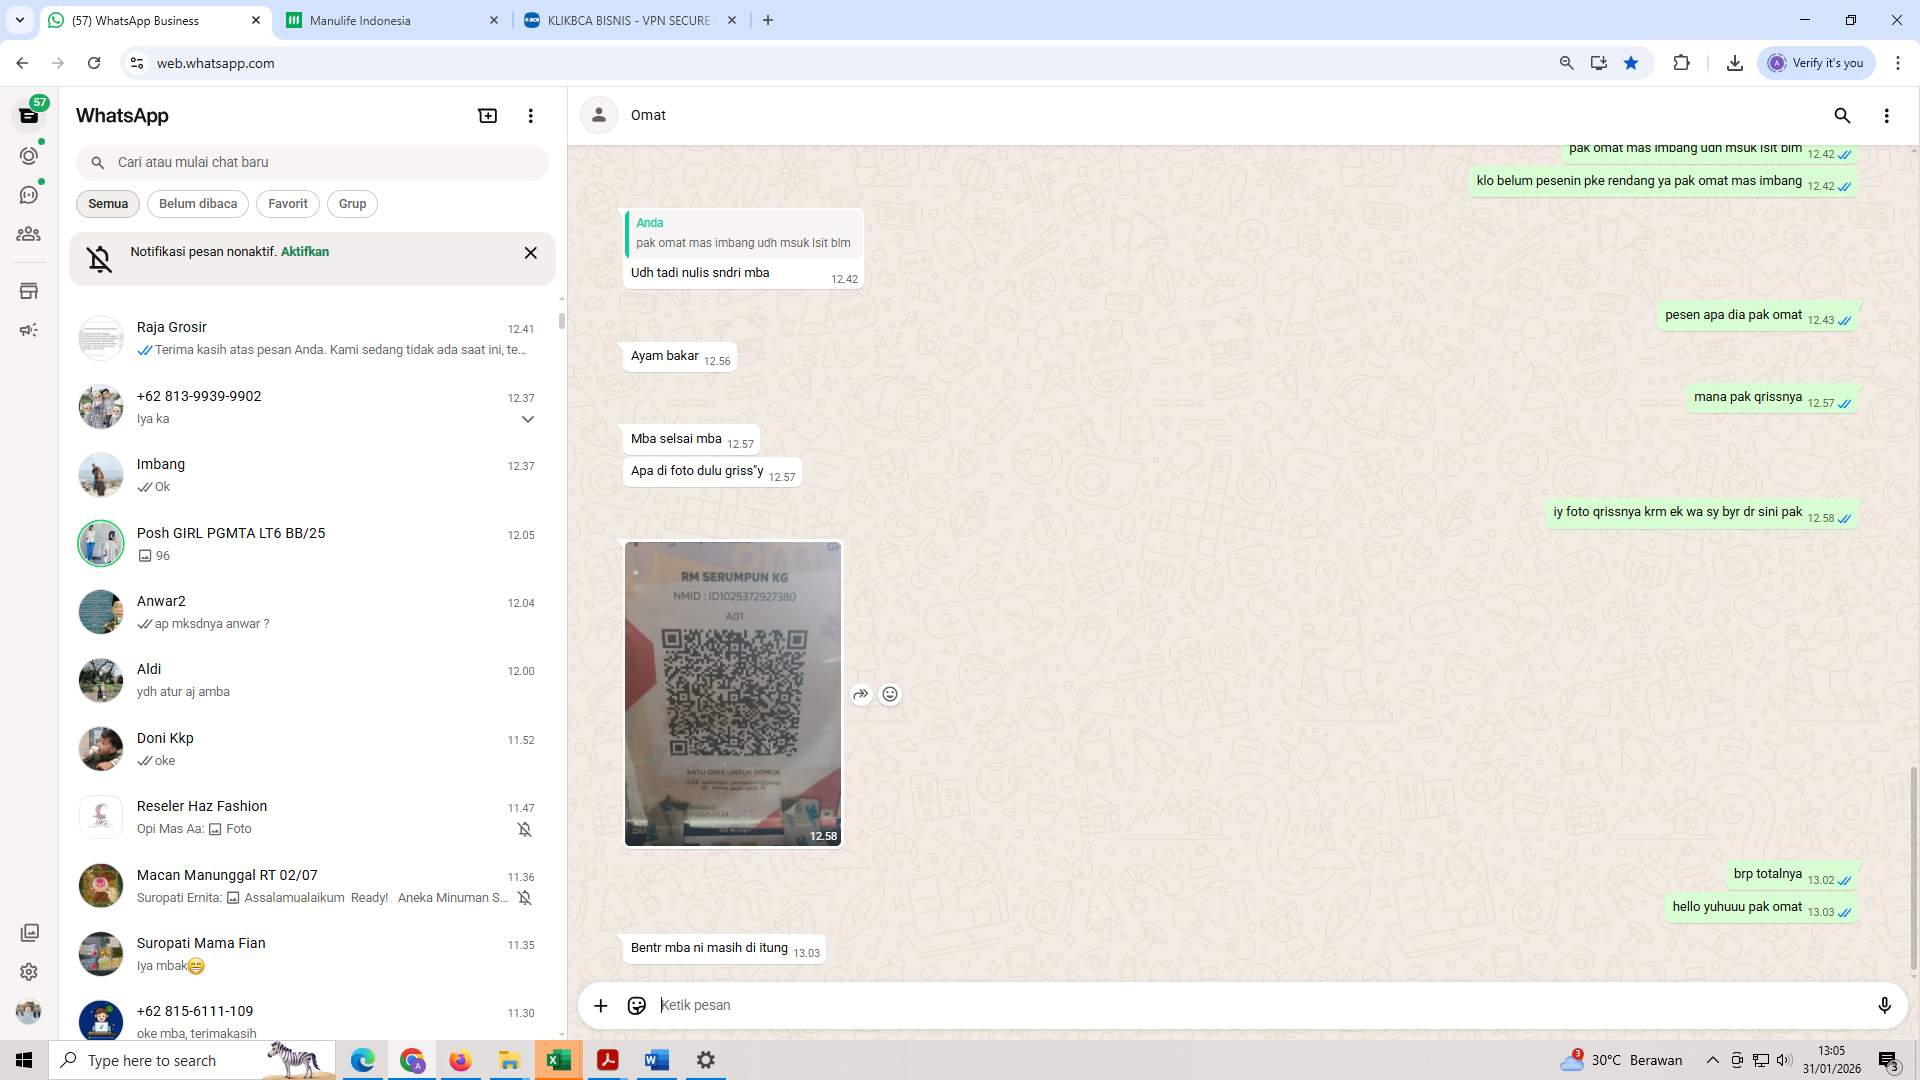Select the Belum dibaca filter
Screen dimensions: 1920x1080
[197, 203]
